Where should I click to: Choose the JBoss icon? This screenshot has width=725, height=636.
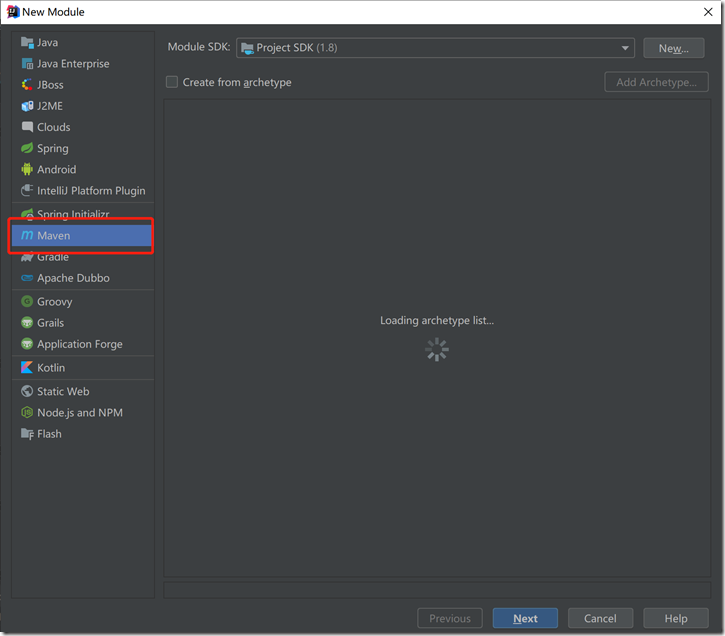click(27, 85)
